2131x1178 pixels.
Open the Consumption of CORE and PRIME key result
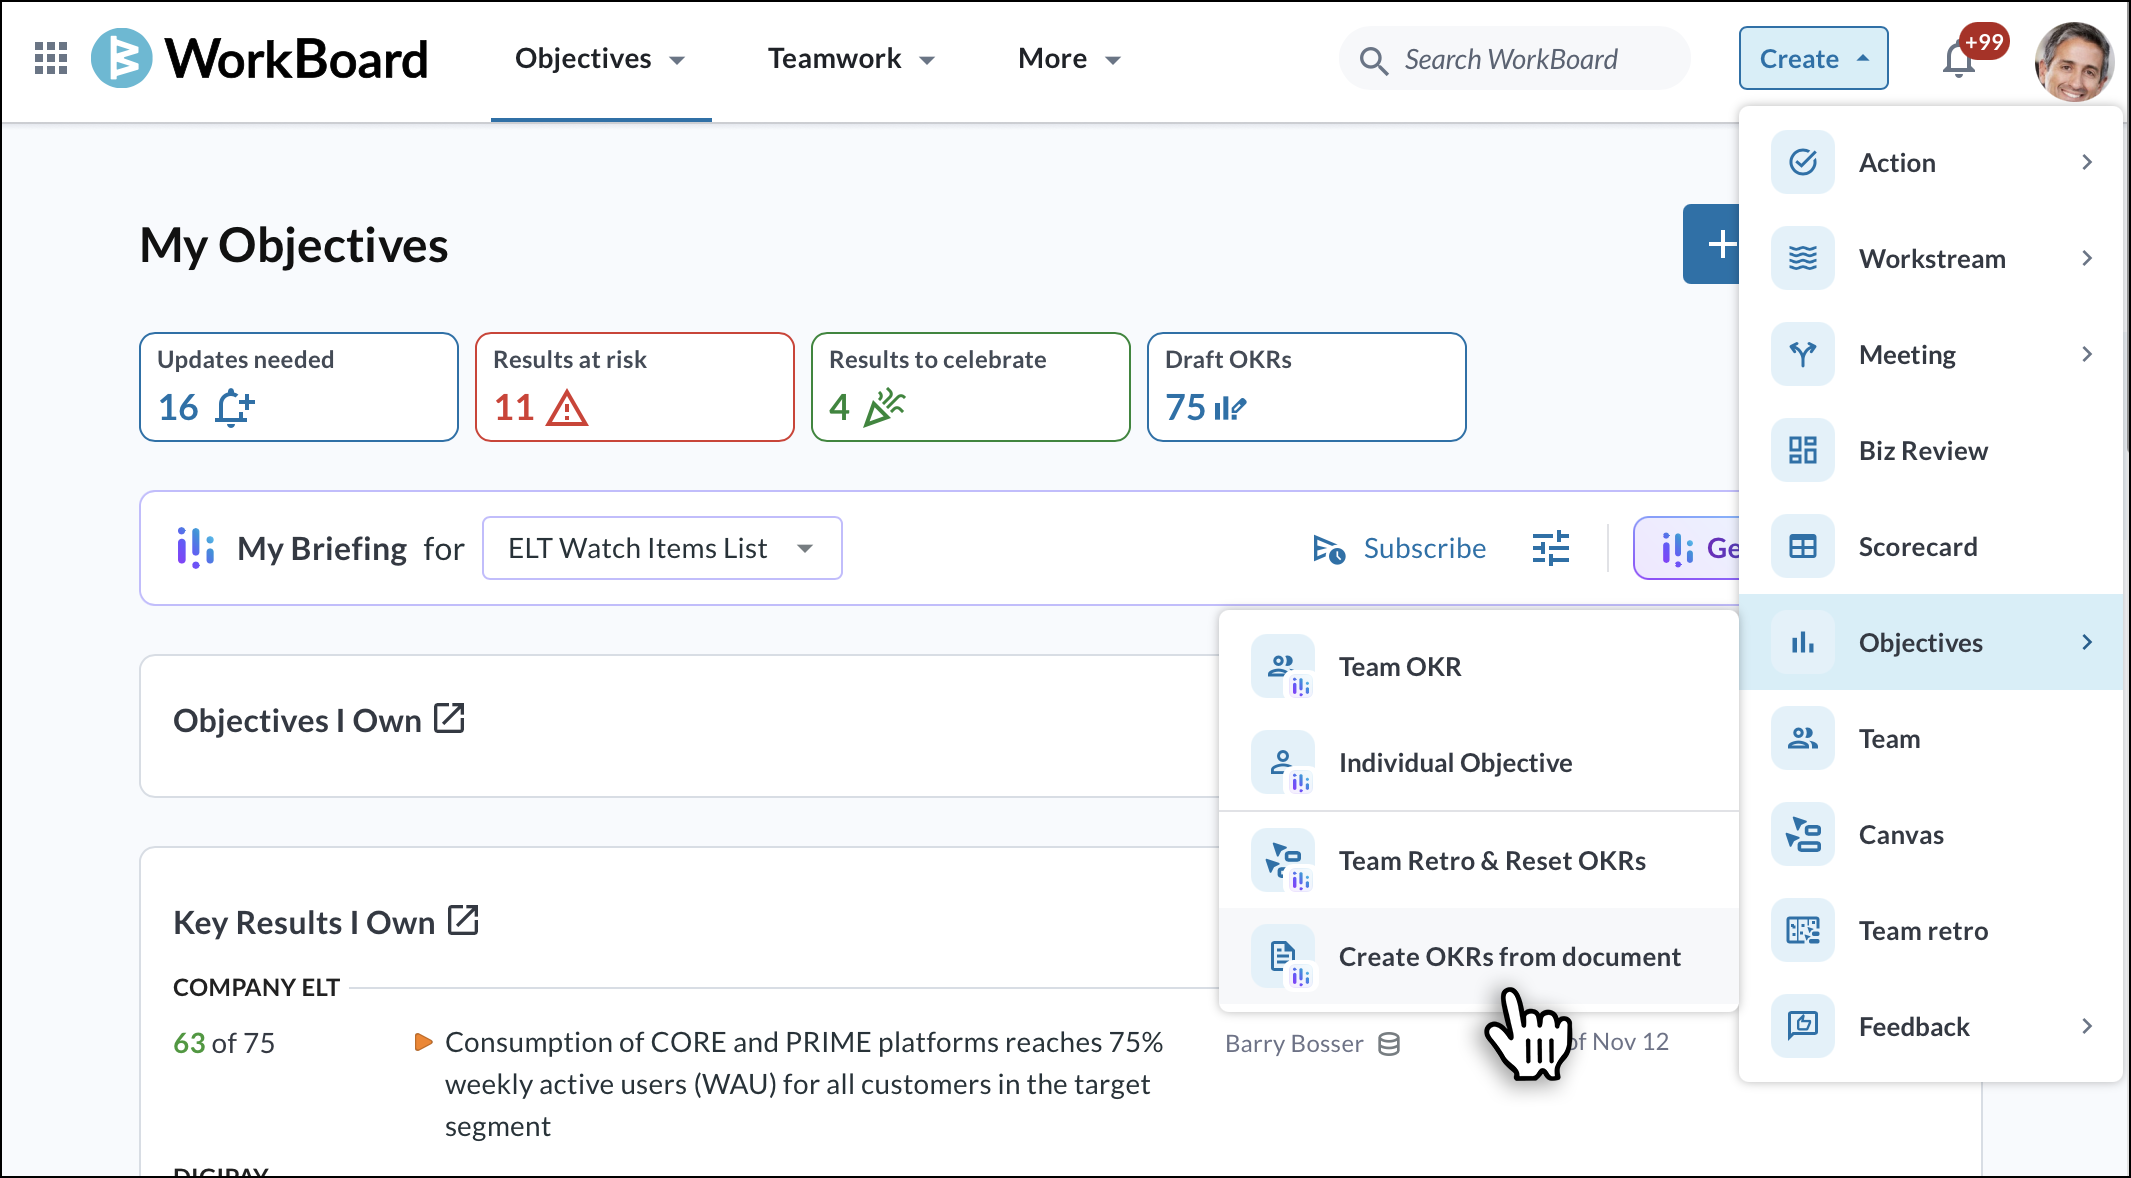[x=803, y=1084]
